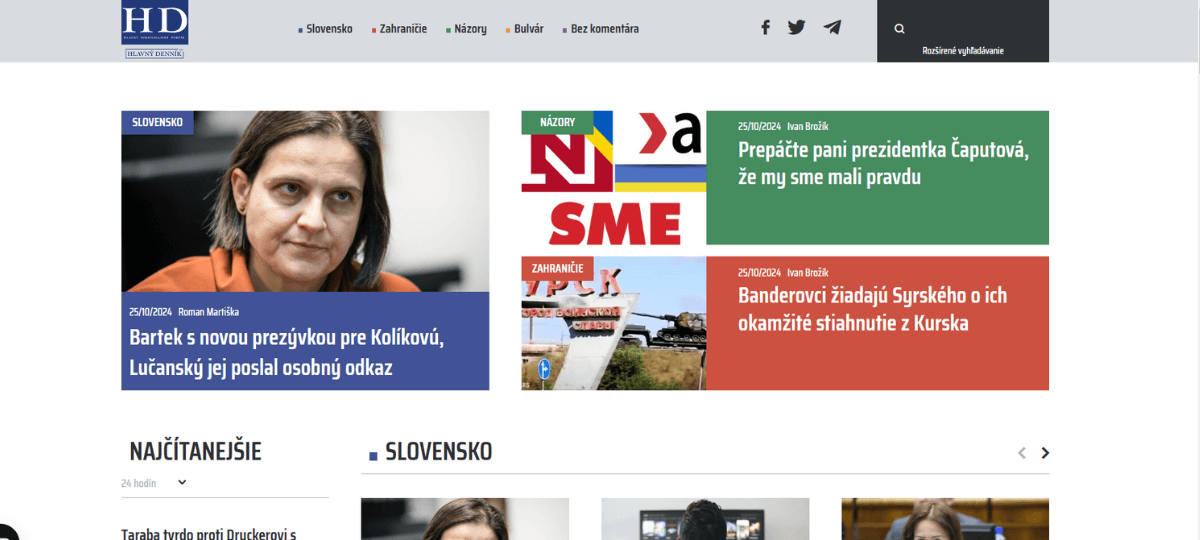Open the Twitter profile icon

tap(796, 28)
